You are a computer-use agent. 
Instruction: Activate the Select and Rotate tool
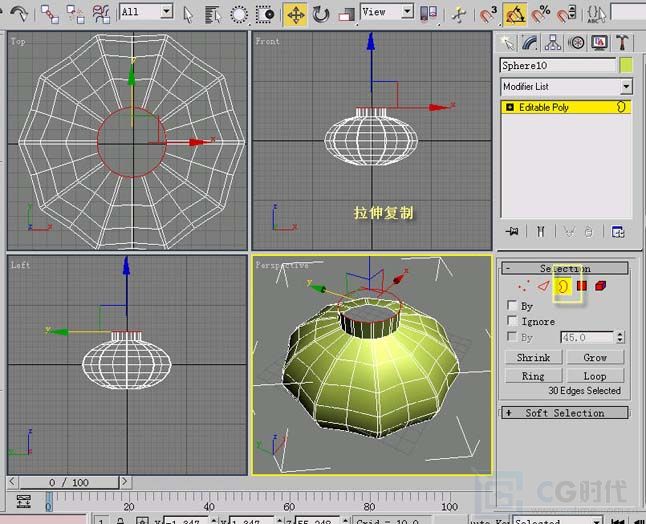[x=321, y=15]
